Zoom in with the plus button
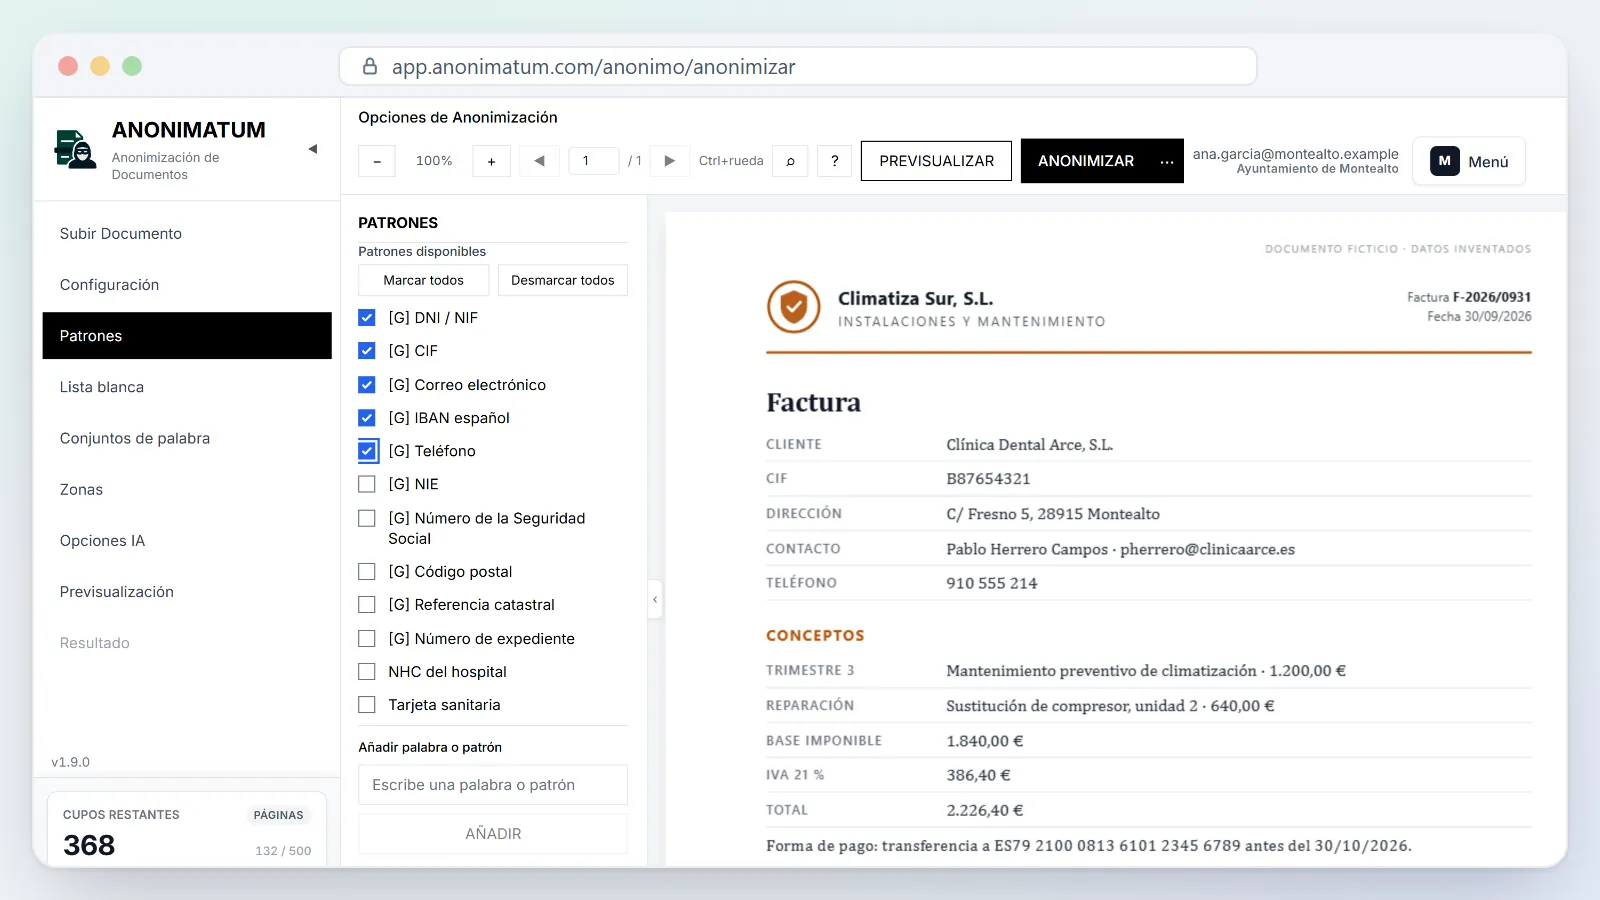 [491, 161]
